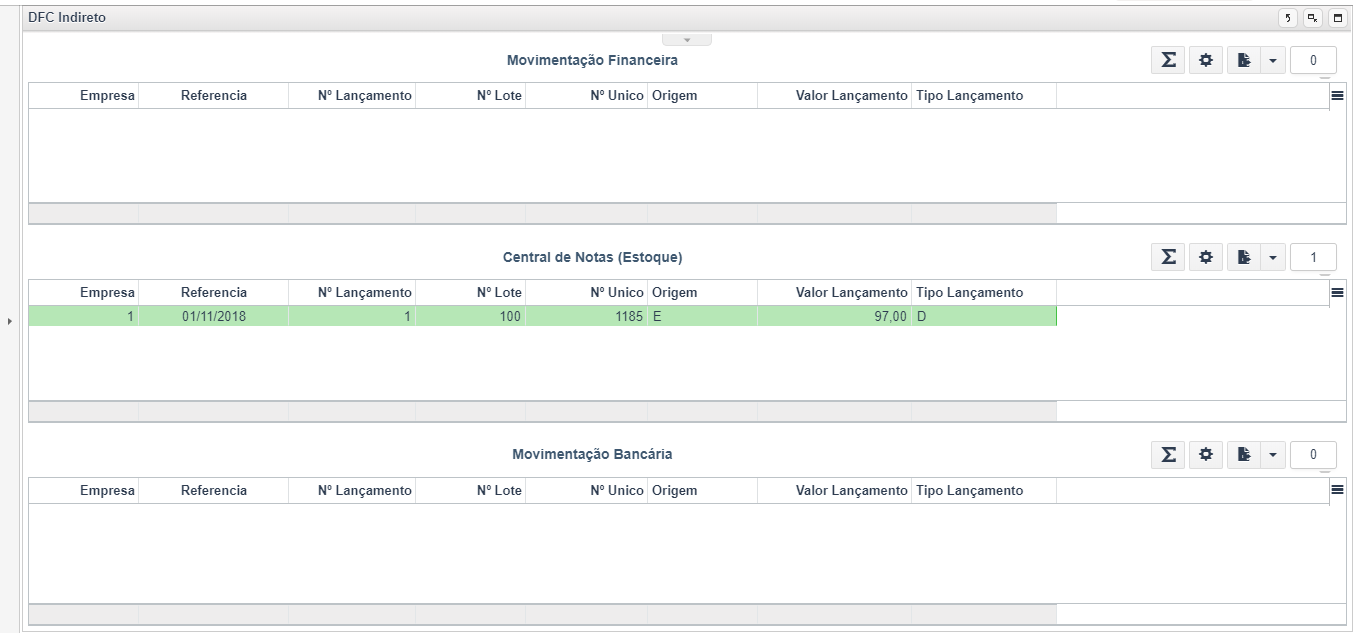Open gear settings for Movimentação Bancária grid
Image resolution: width=1353 pixels, height=633 pixels.
1206,455
